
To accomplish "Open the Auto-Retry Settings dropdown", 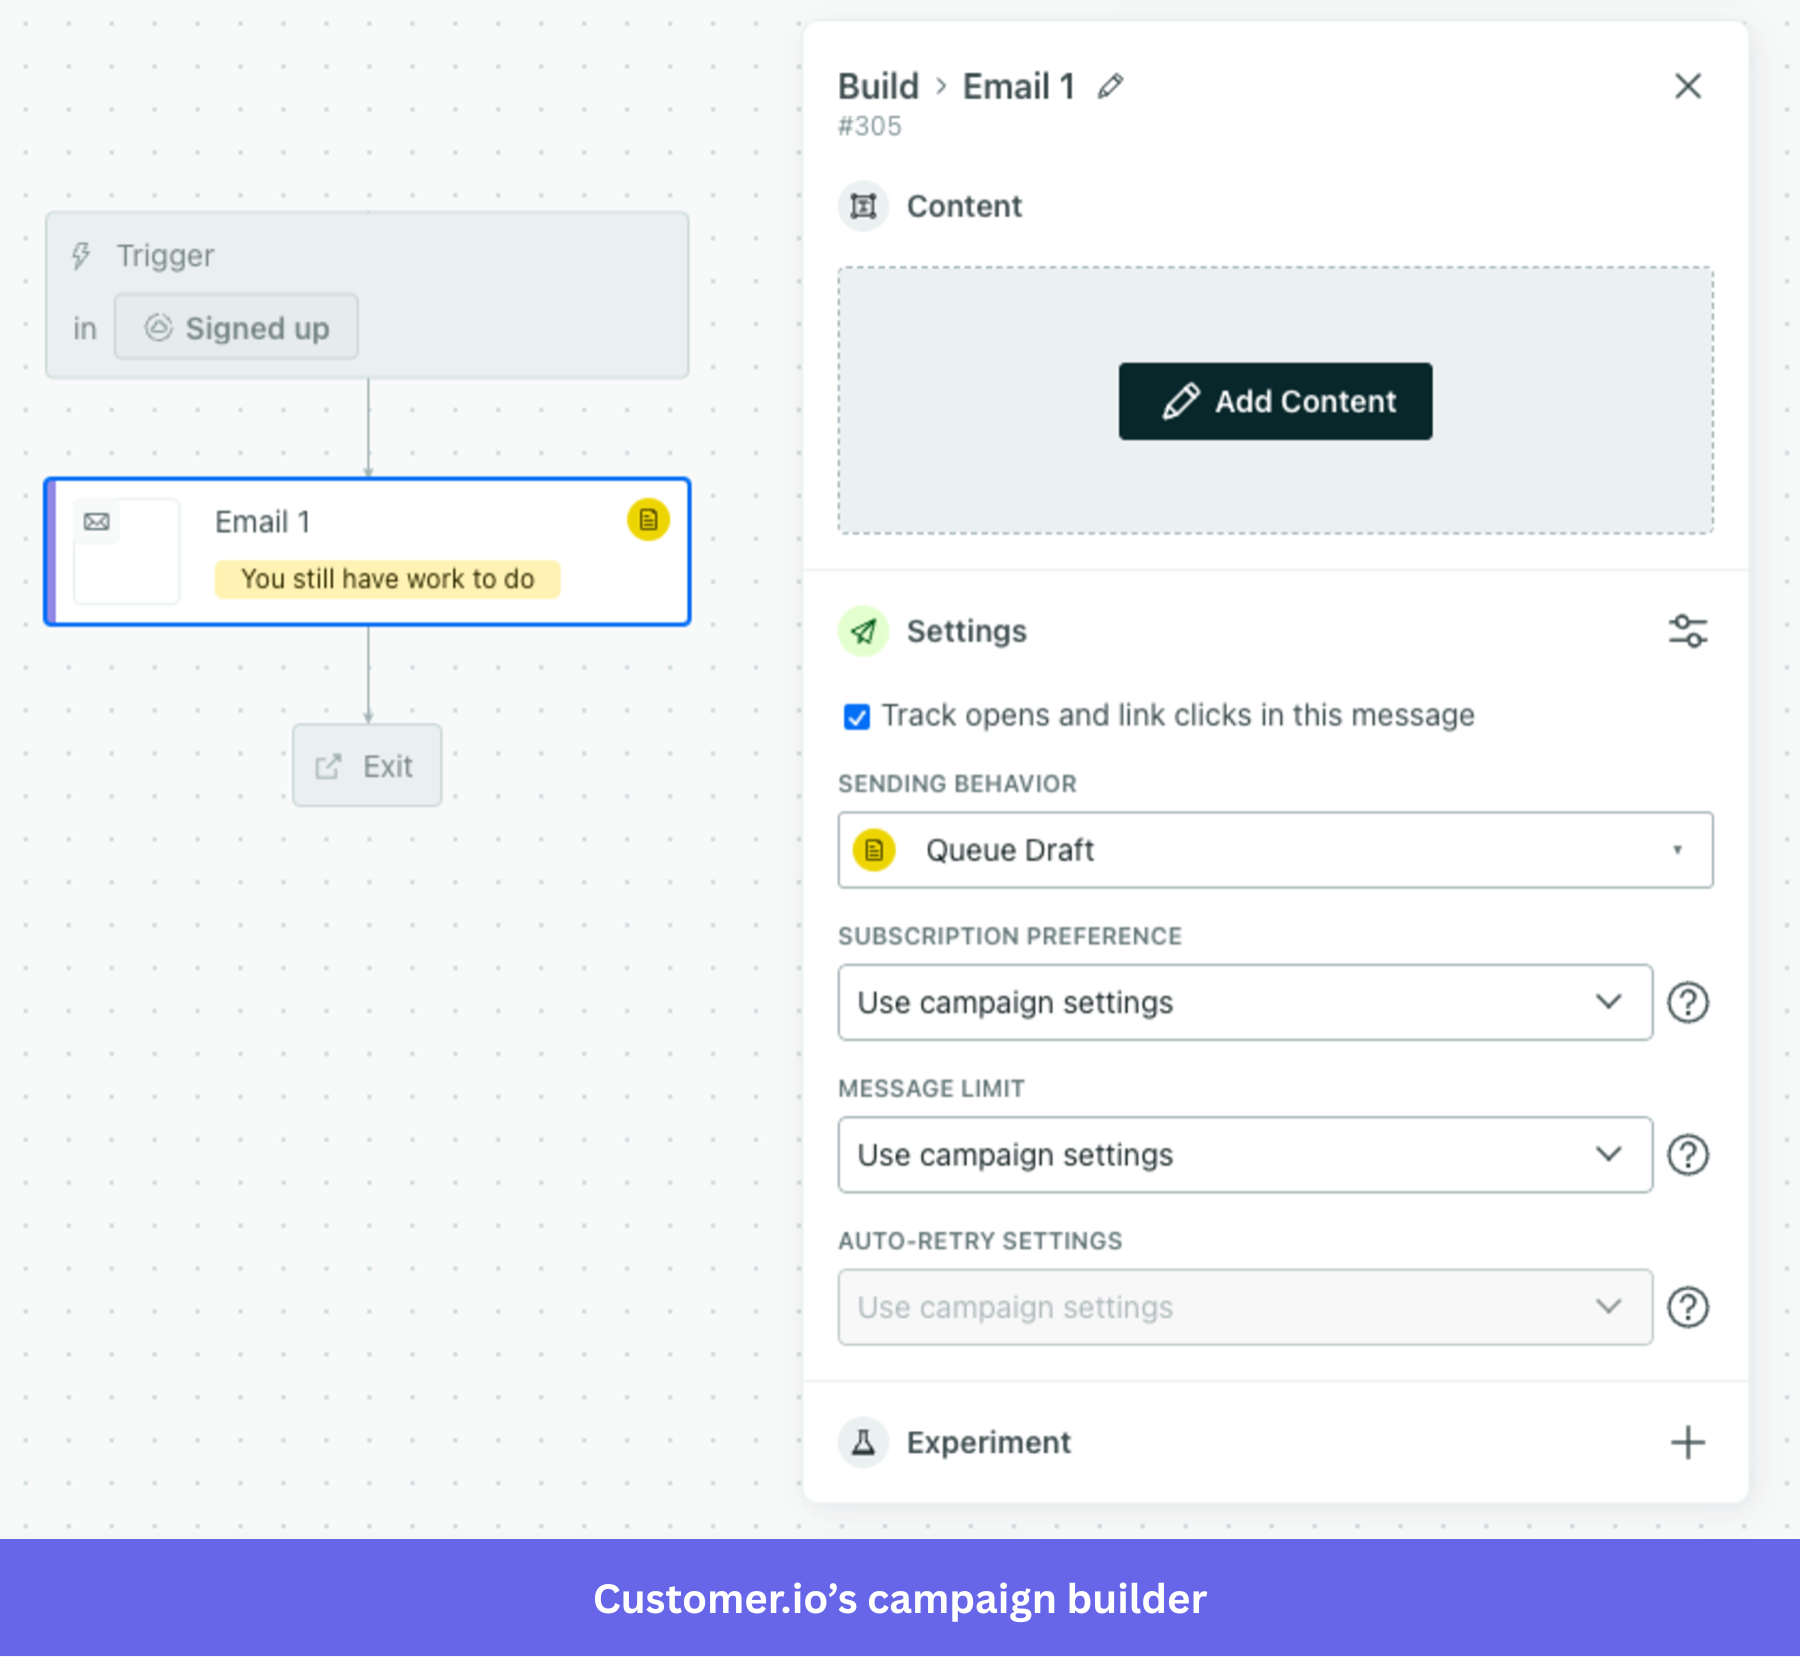I will (x=1245, y=1307).
